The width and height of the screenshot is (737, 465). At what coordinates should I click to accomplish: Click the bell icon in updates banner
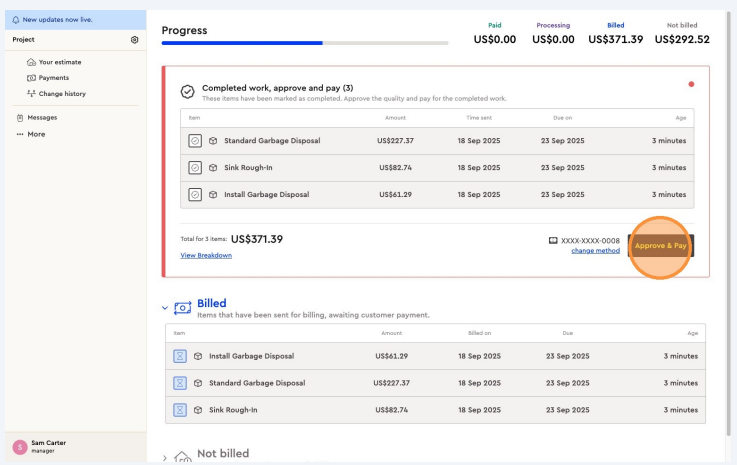15,20
